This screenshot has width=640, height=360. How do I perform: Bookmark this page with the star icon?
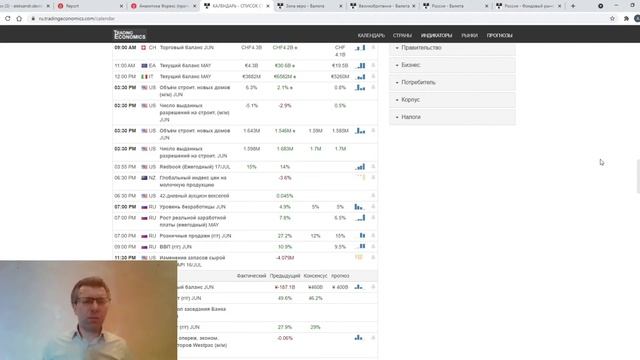(612, 18)
